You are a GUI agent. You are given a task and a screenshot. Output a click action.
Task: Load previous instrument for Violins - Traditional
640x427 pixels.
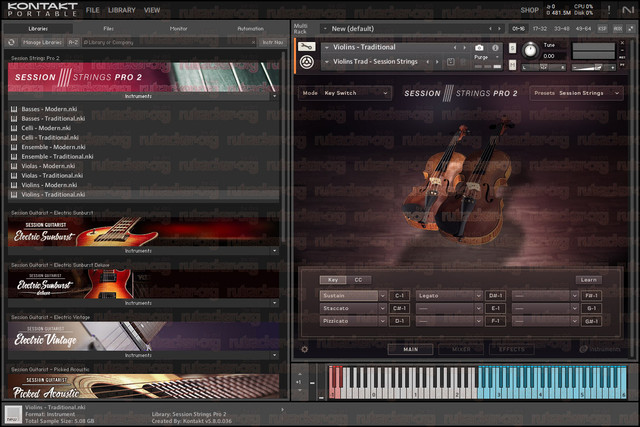[455, 47]
